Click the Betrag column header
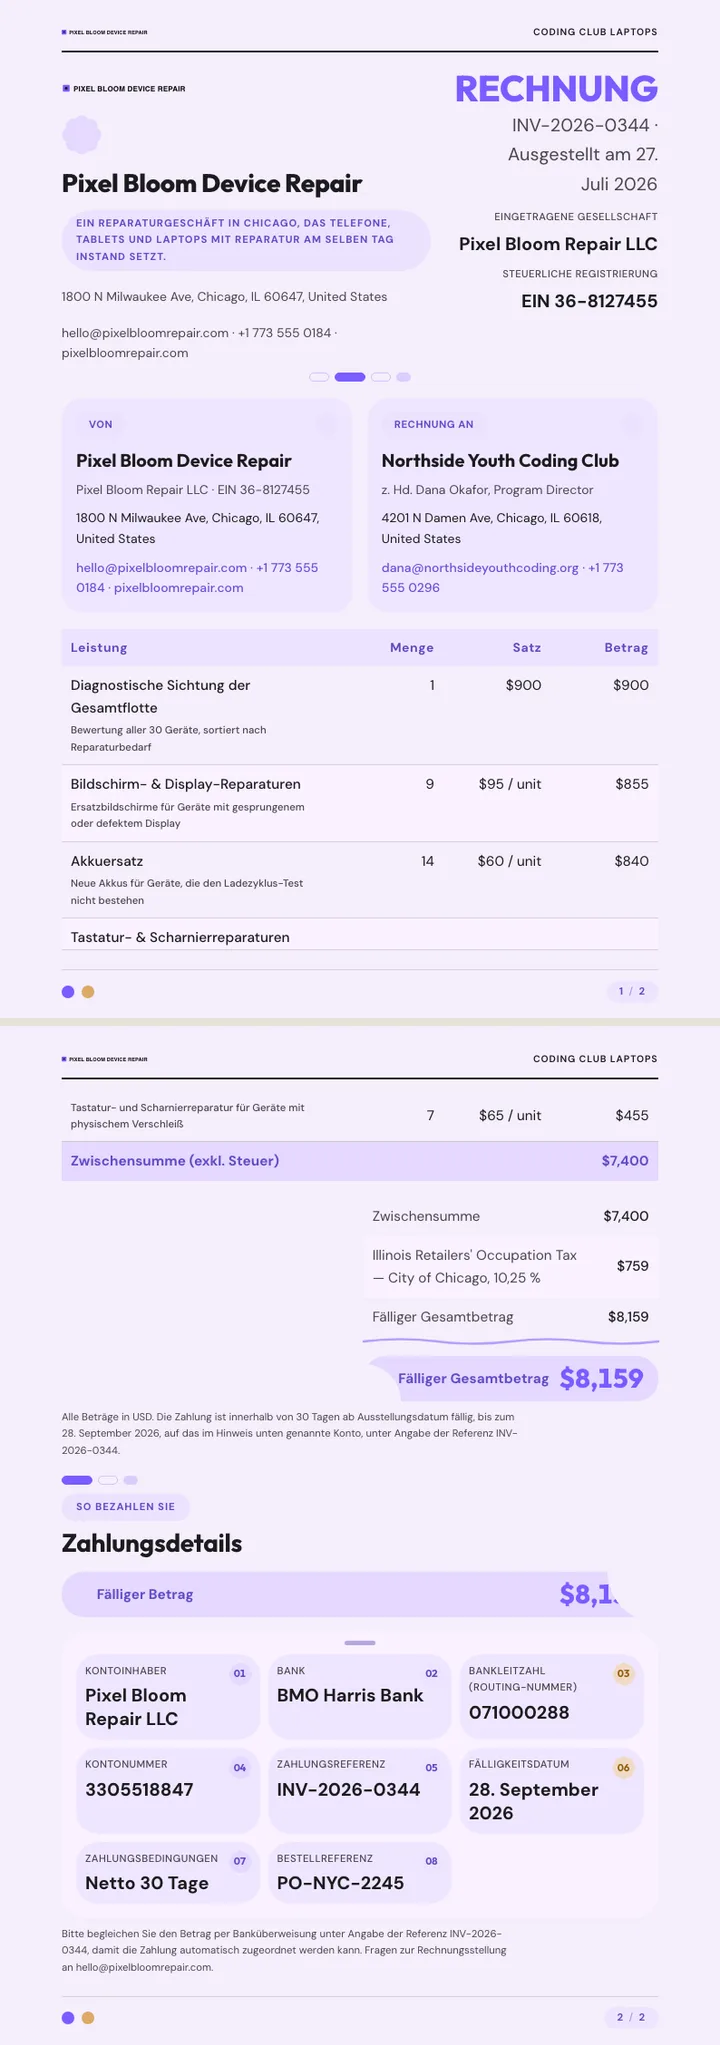 point(626,648)
